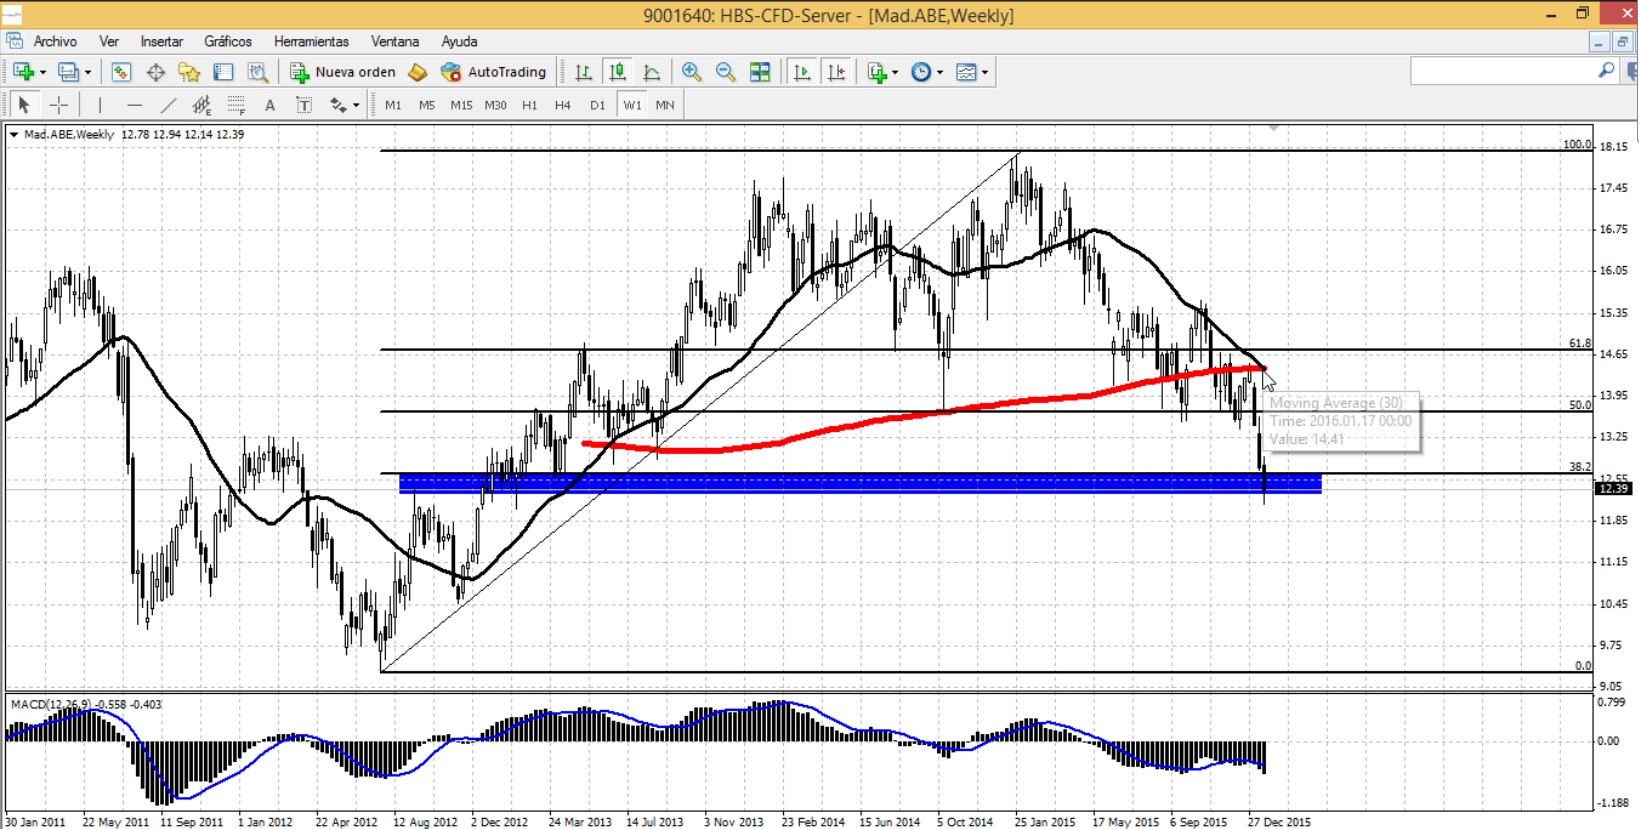1639x829 pixels.
Task: Switch to M15 timeframe
Action: pyautogui.click(x=461, y=105)
